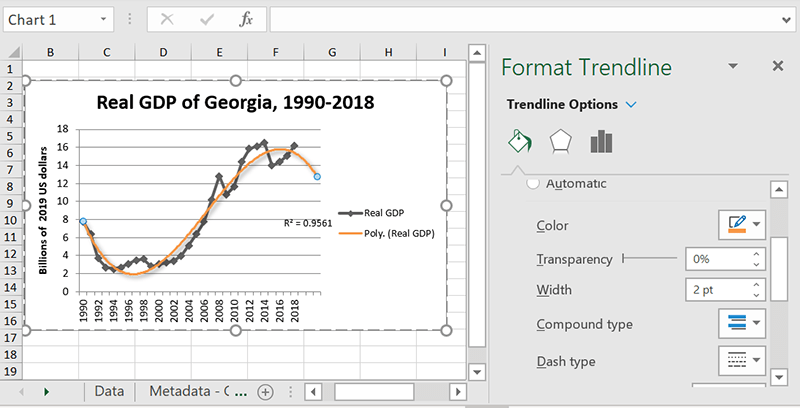This screenshot has width=800, height=408.
Task: Click the chart's right-middle sizing handle
Action: click(446, 206)
